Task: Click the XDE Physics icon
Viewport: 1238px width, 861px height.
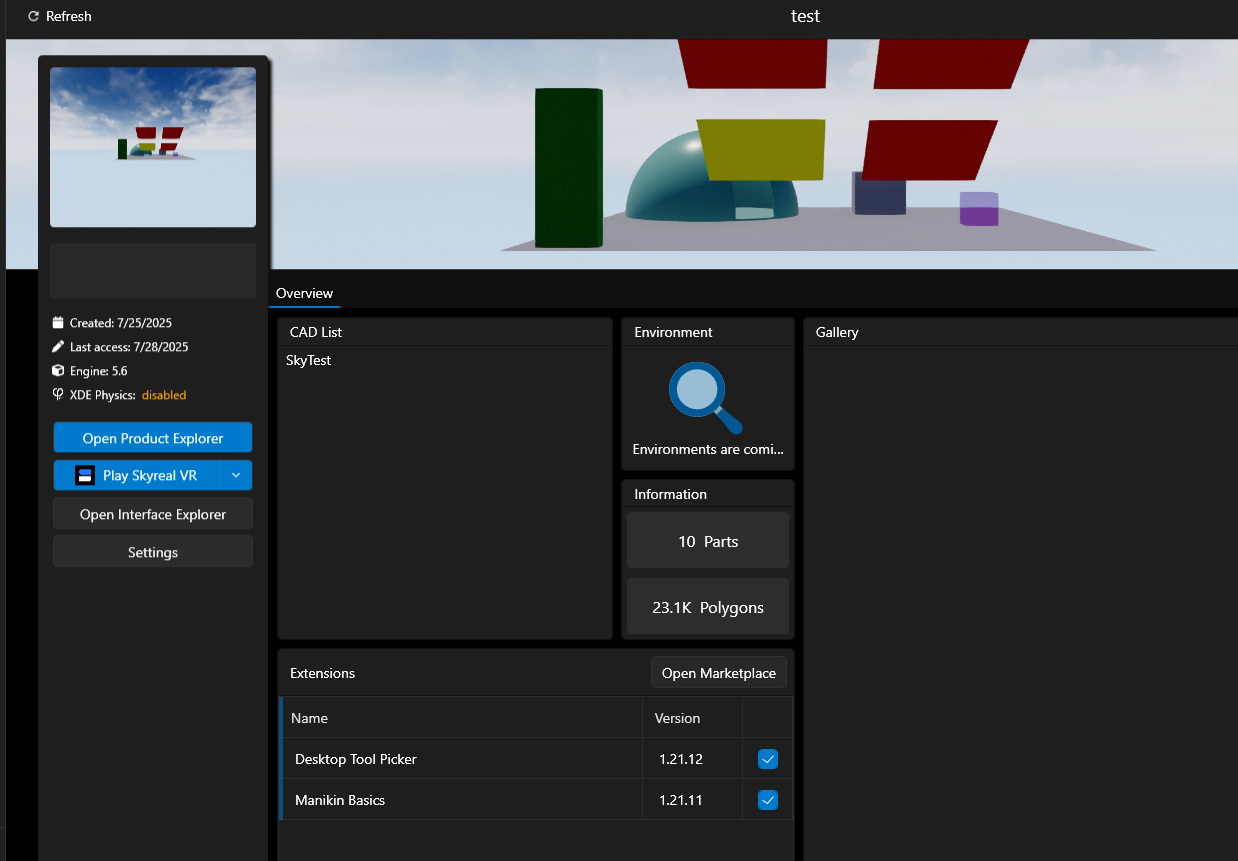Action: [58, 395]
